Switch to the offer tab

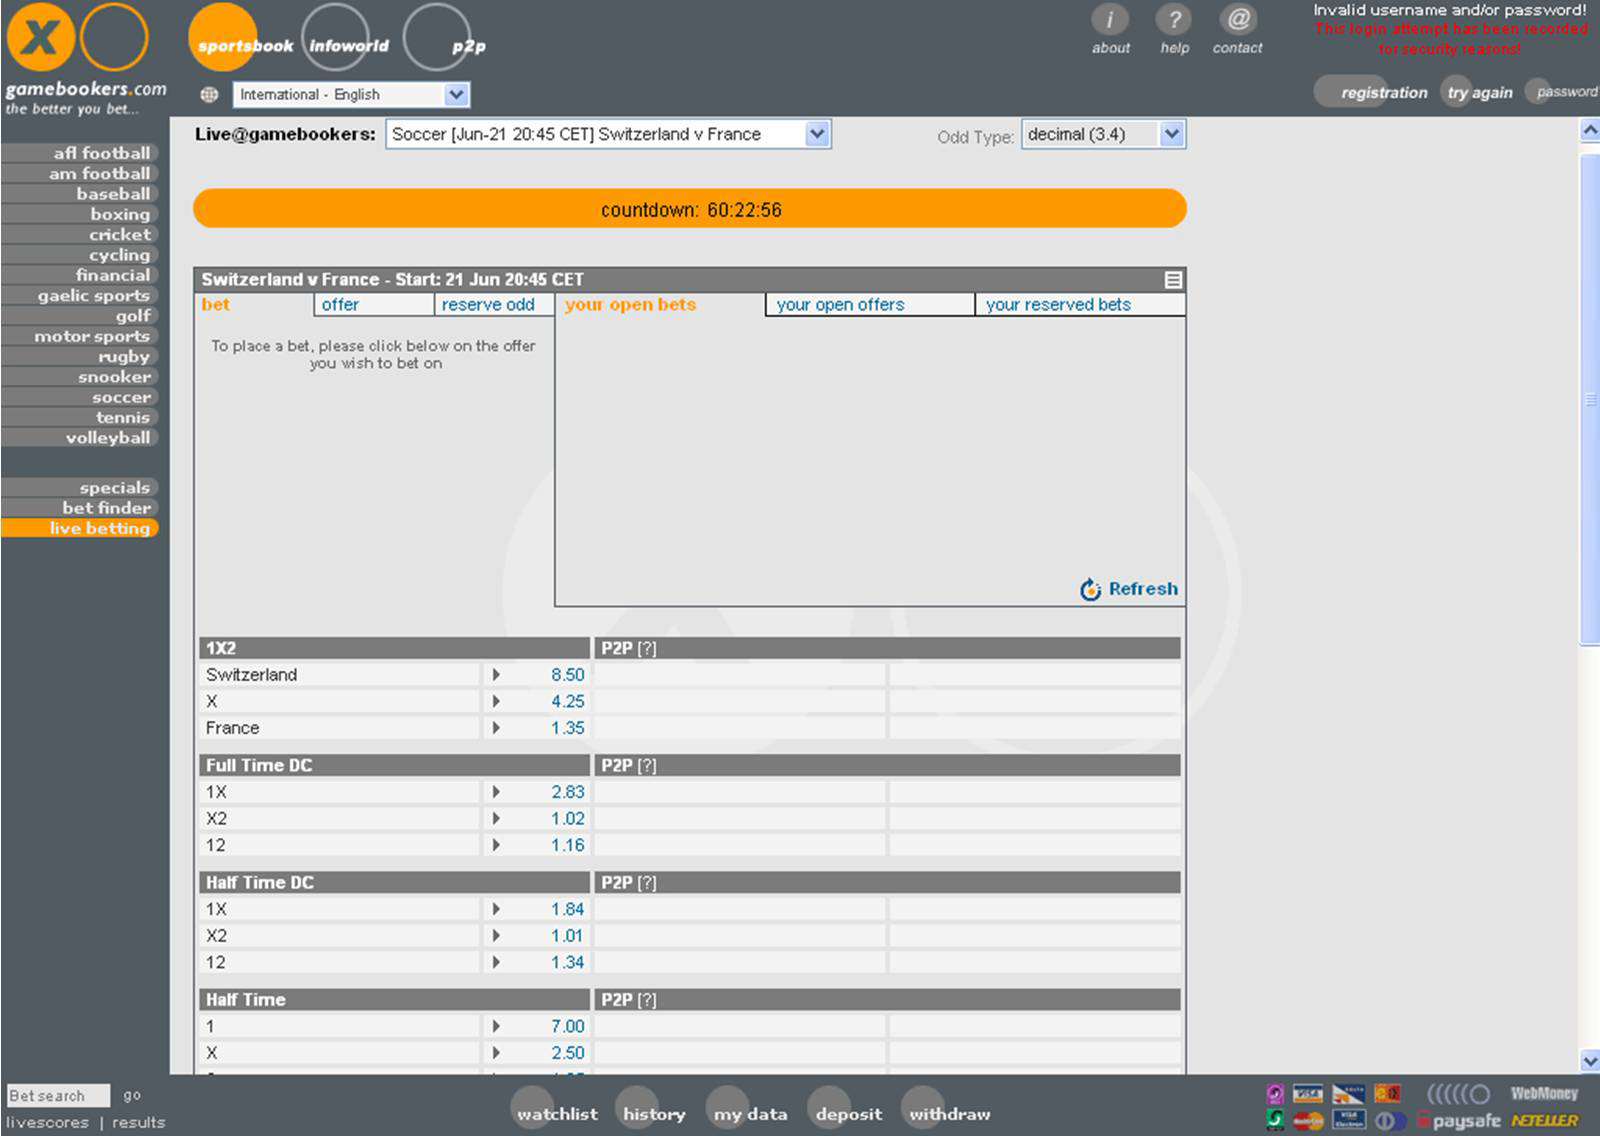tap(340, 305)
